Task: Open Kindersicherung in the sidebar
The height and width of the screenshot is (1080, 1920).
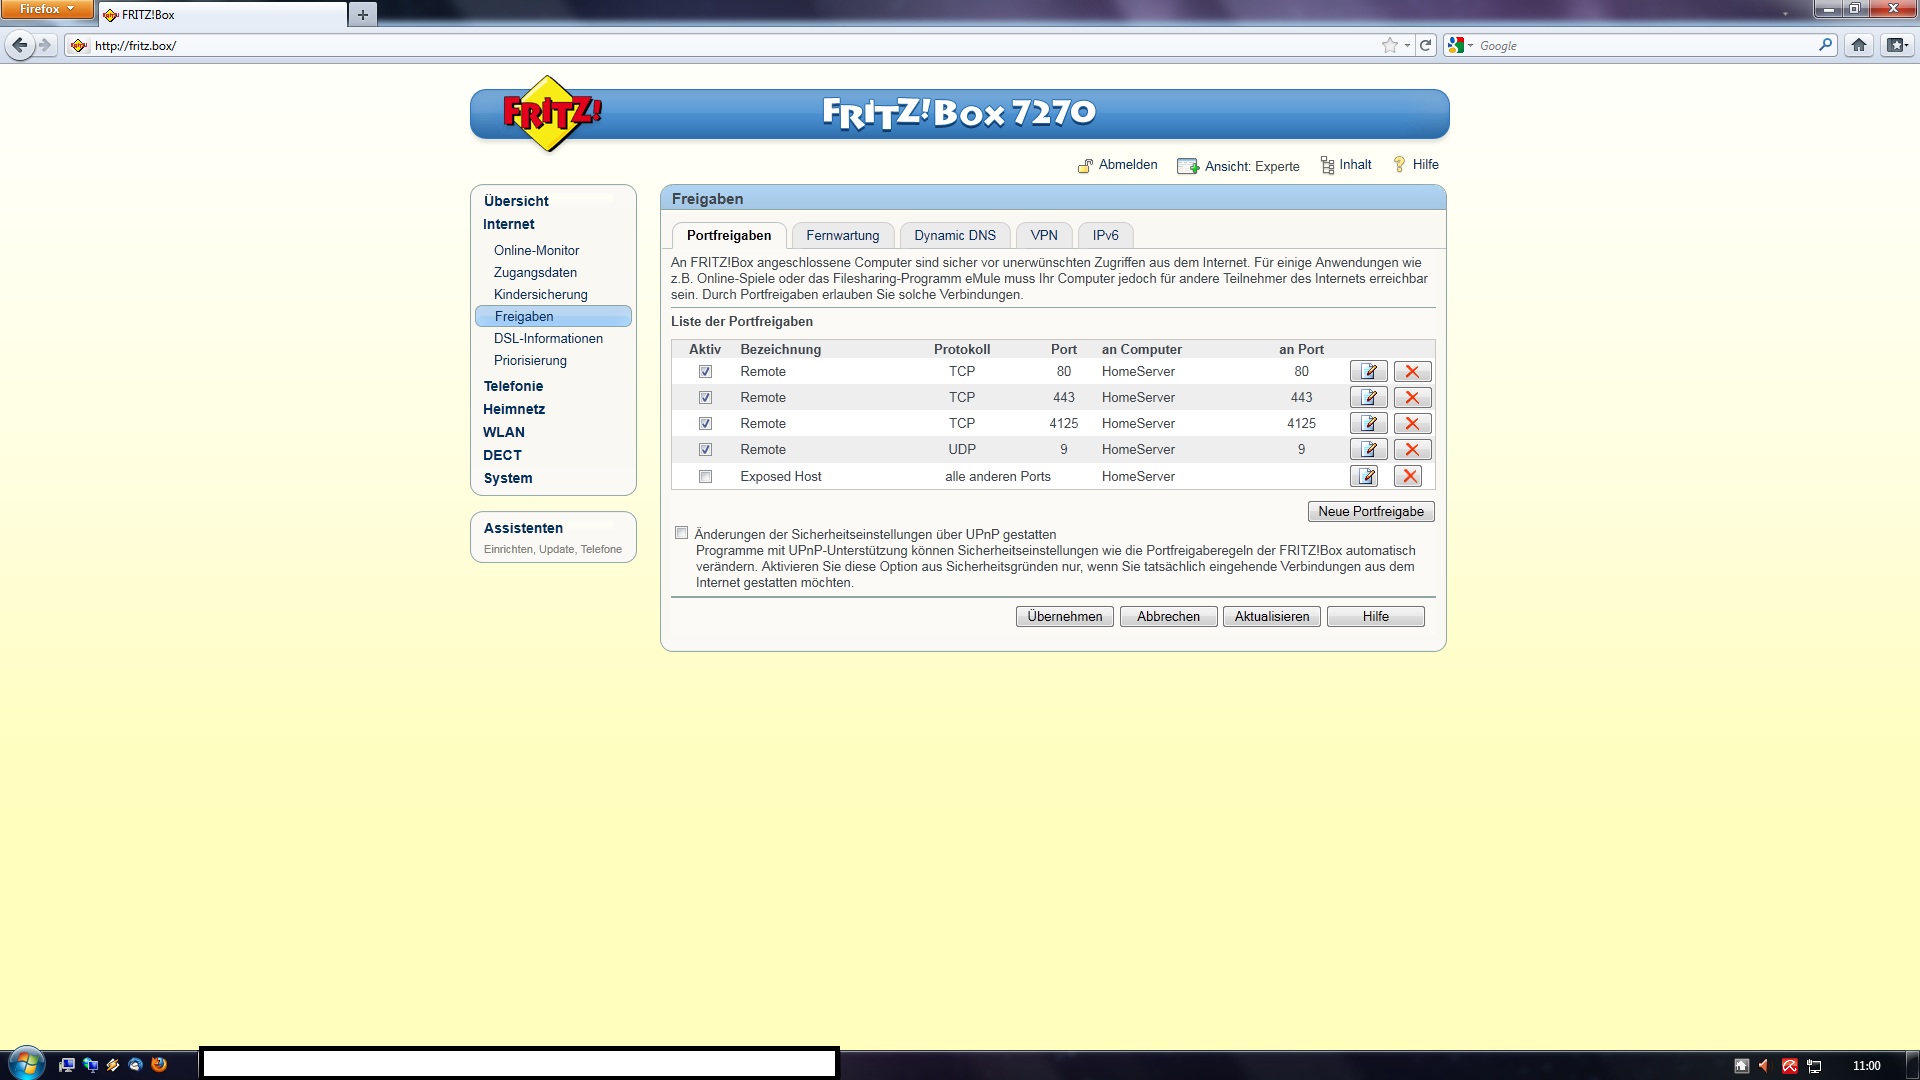Action: [x=540, y=294]
